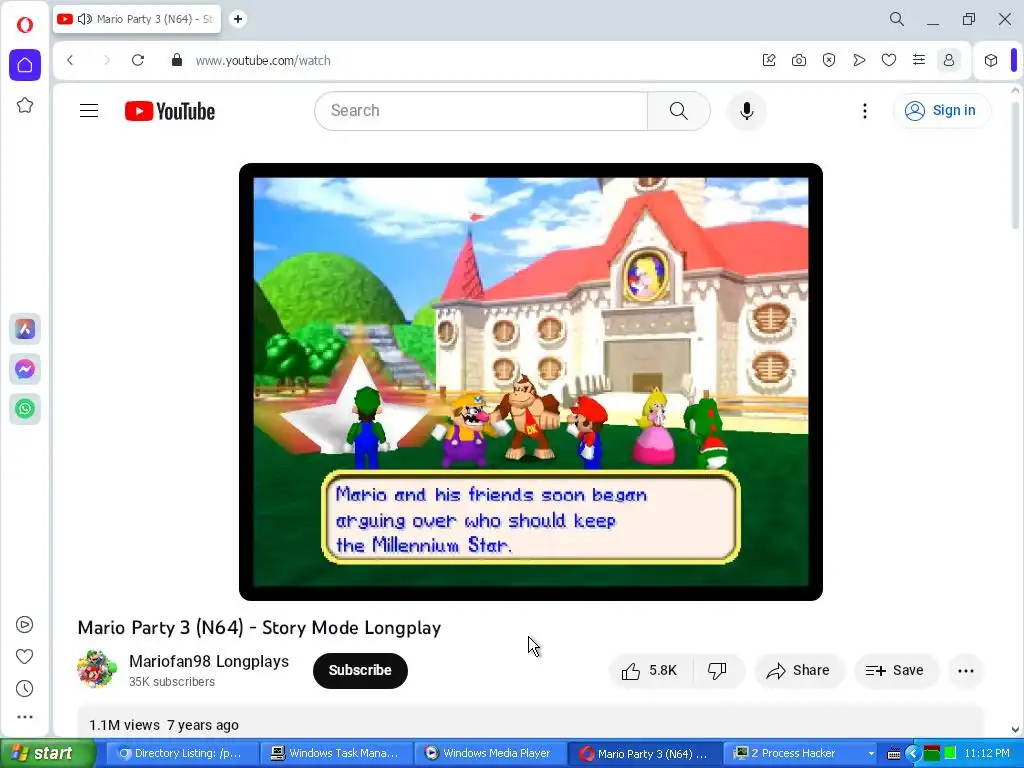Viewport: 1024px width, 768px height.
Task: Open on-screen keyboard tray icon
Action: pyautogui.click(x=894, y=754)
